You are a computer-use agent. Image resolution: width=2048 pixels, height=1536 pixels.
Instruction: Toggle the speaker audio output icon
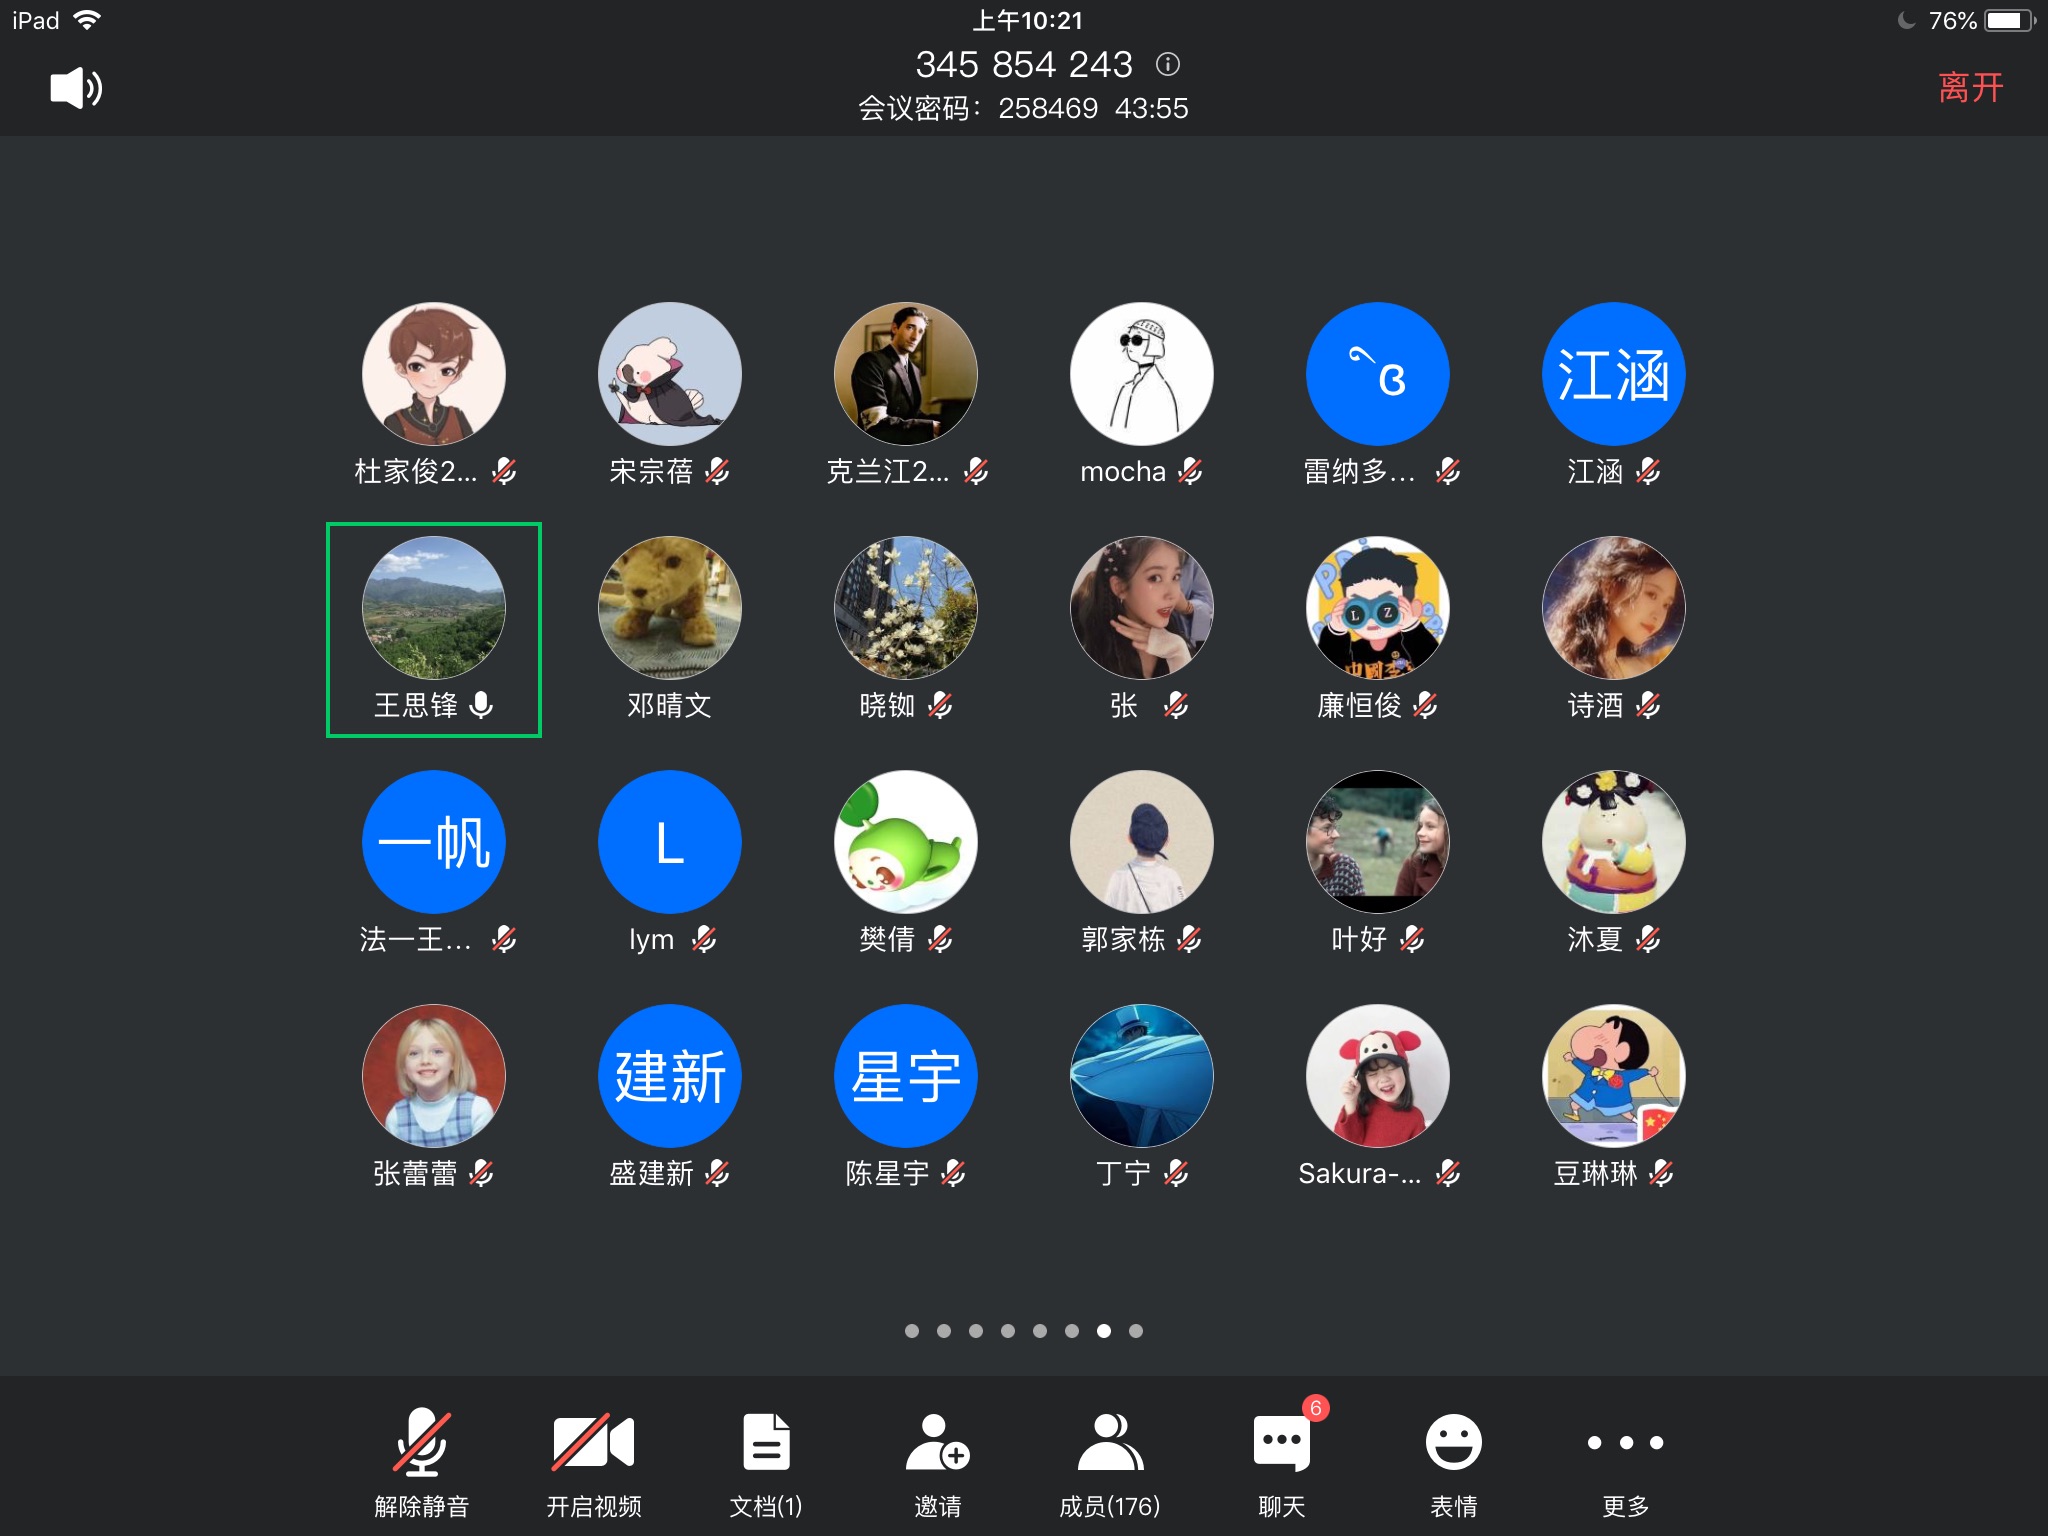point(76,88)
